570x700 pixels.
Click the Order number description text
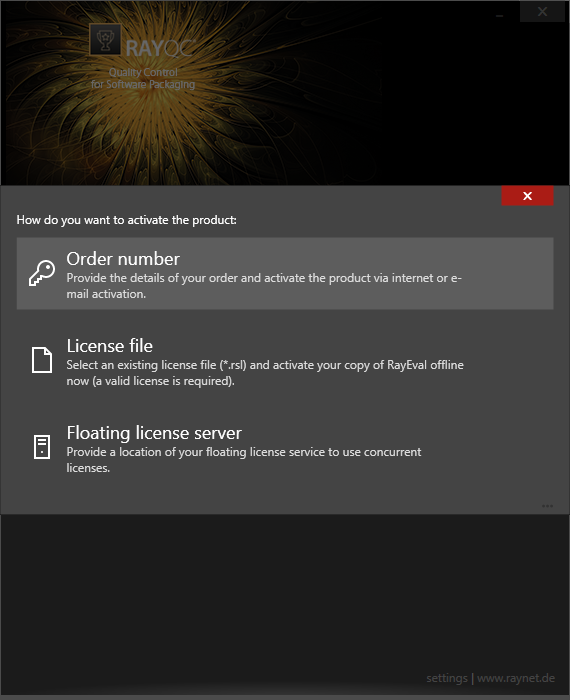[264, 286]
